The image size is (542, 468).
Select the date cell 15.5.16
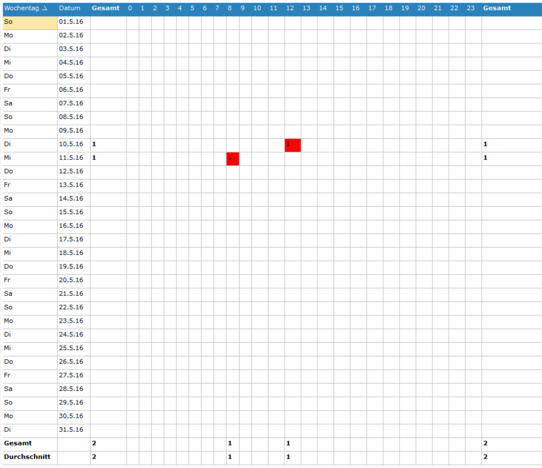[71, 212]
